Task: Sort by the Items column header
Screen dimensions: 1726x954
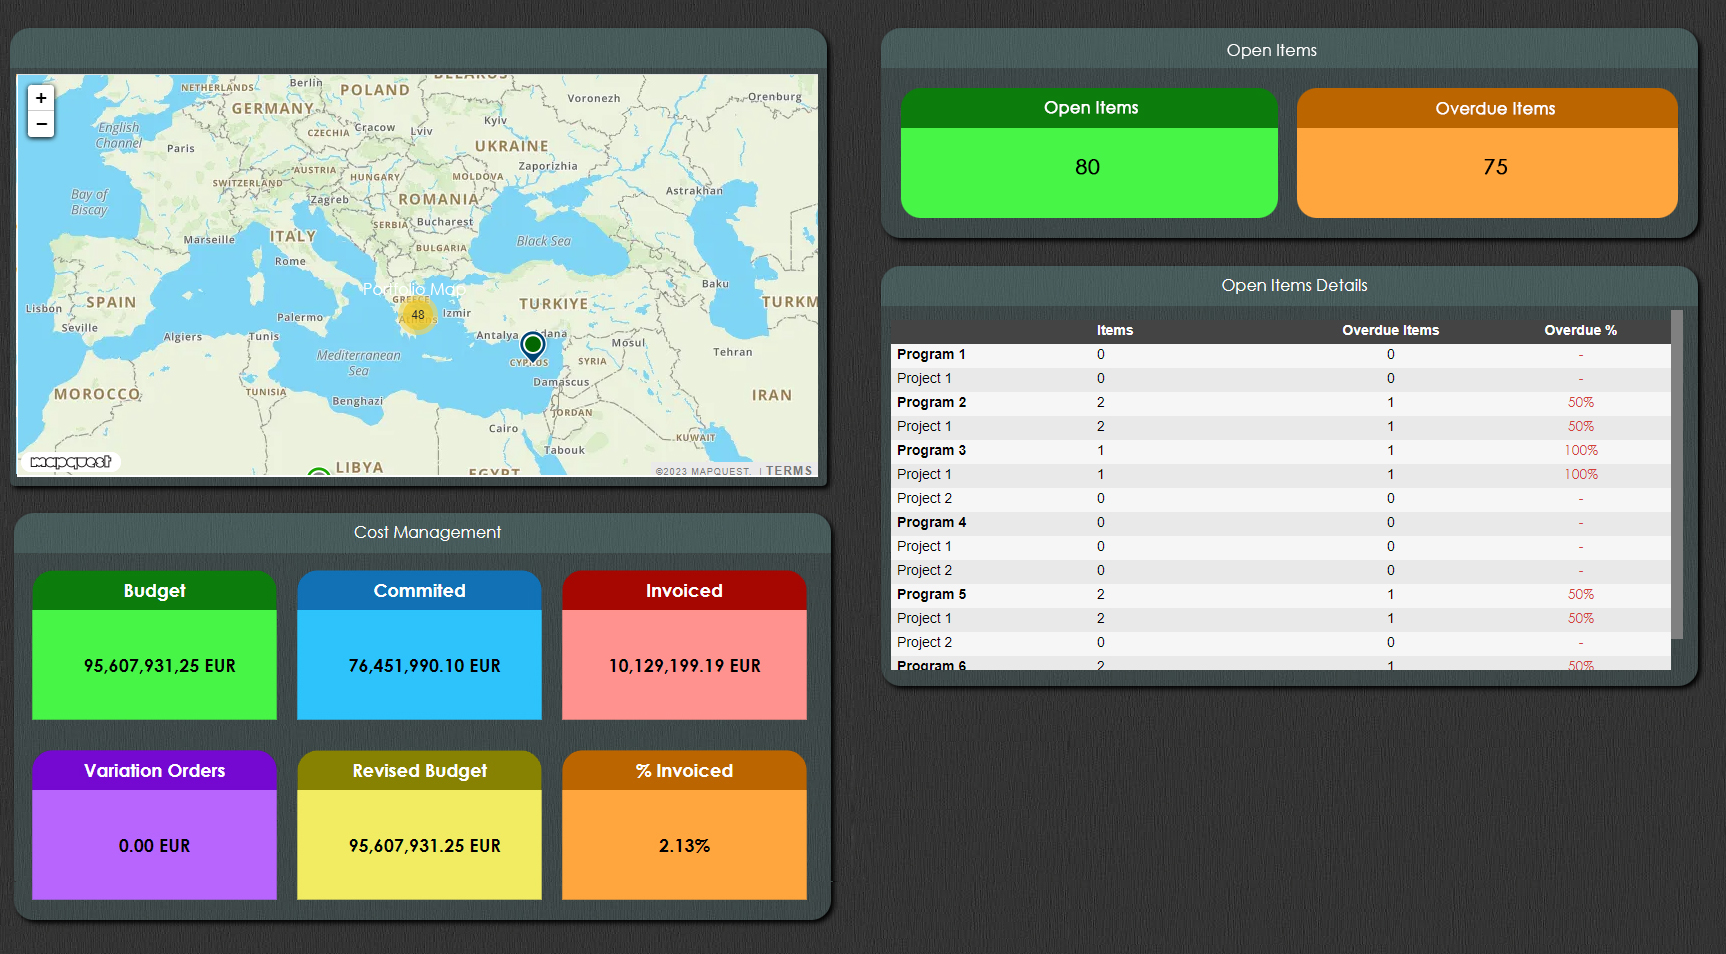Action: (1114, 330)
